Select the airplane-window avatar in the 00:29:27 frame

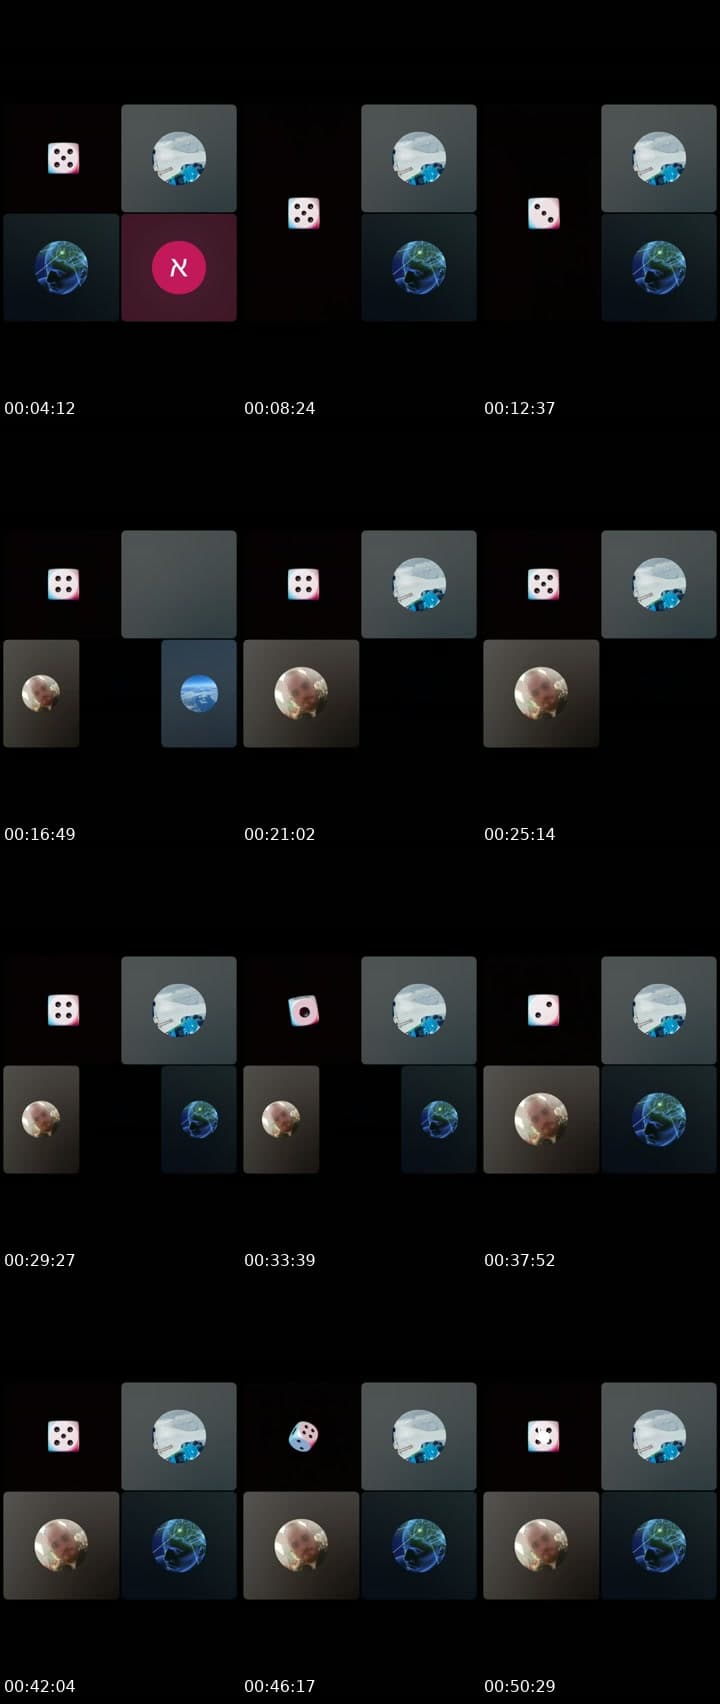pyautogui.click(x=179, y=1010)
